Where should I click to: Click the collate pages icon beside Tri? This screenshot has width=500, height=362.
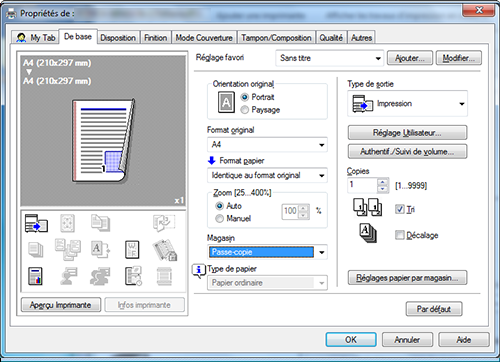point(367,207)
